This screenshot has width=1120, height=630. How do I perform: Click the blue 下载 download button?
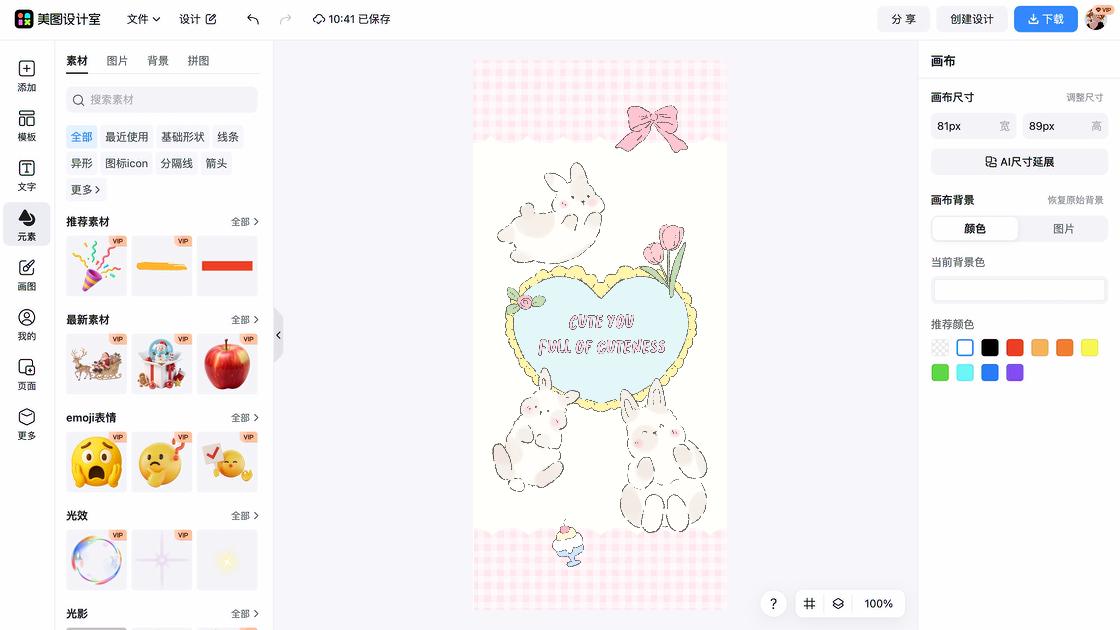1046,19
